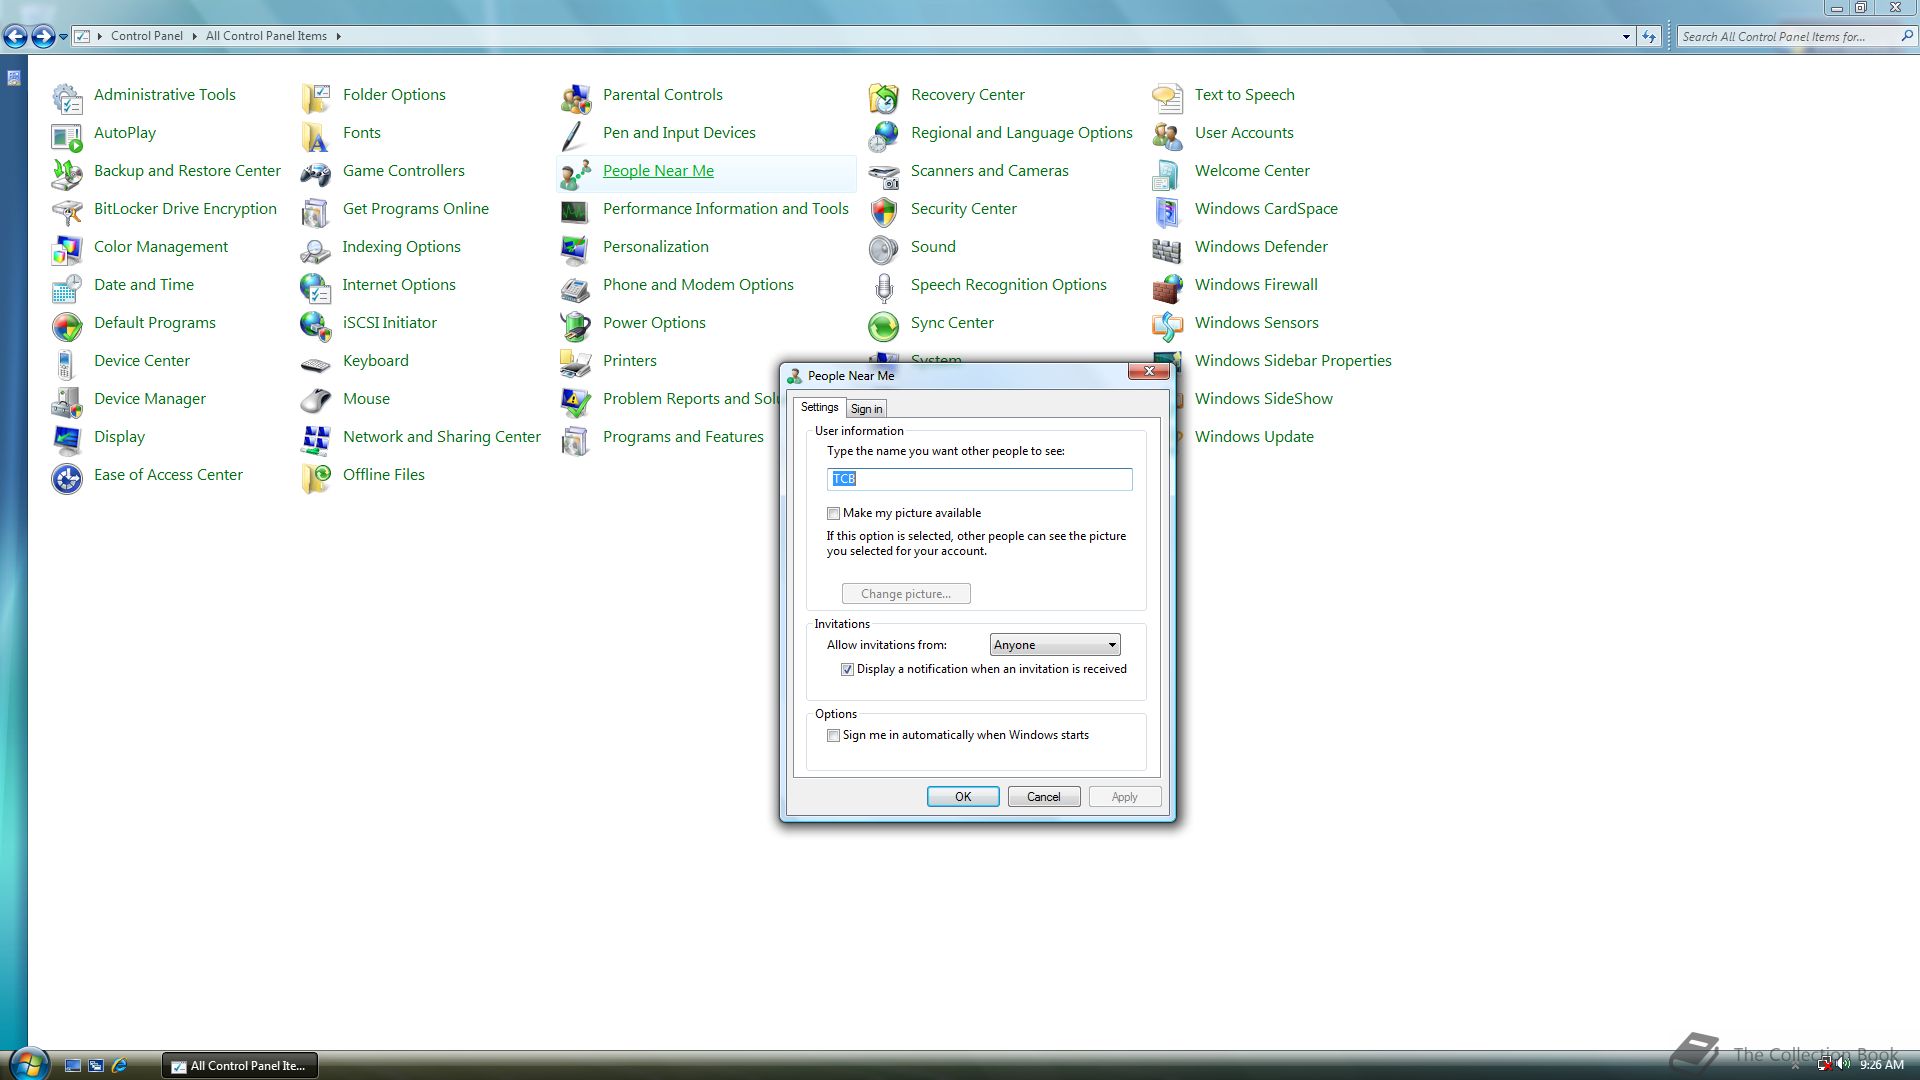Open the Parental Controls icon

pos(576,97)
